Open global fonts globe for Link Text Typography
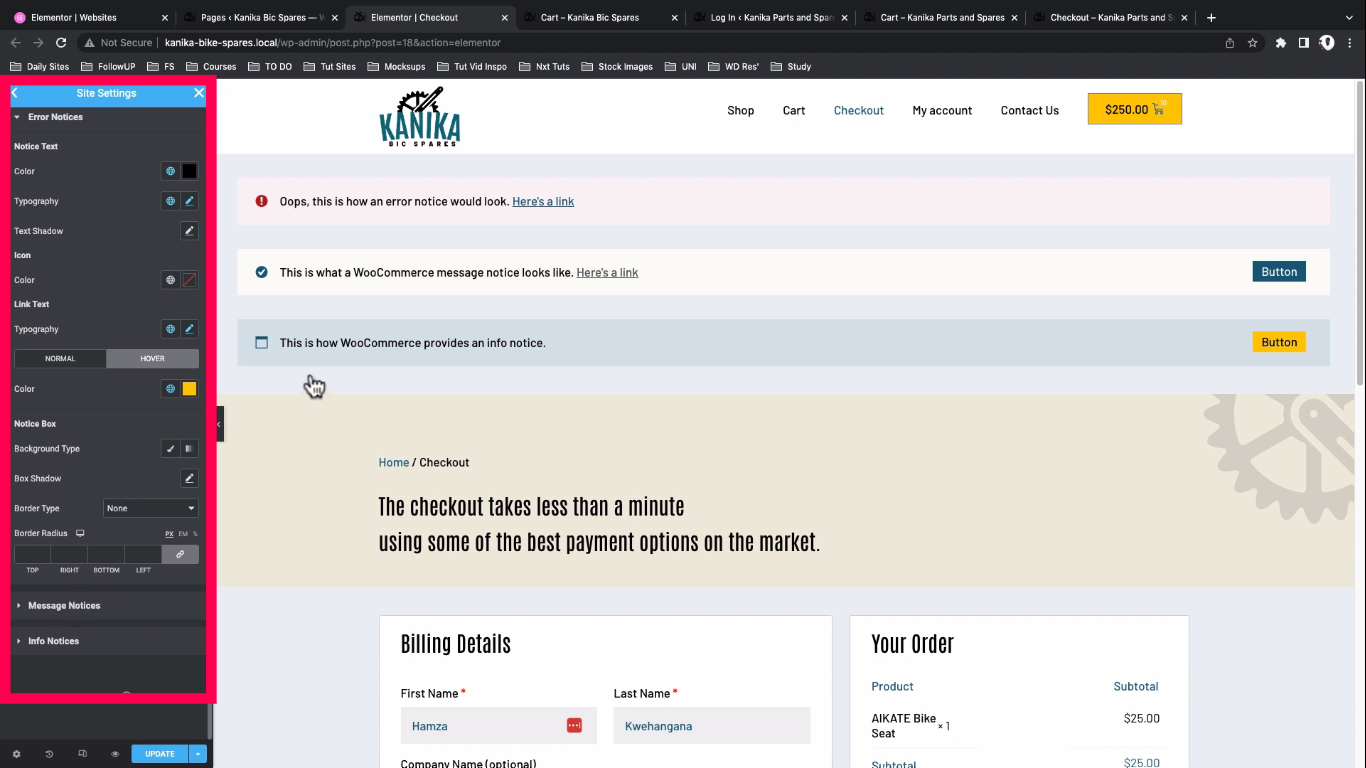The image size is (1366, 768). coord(170,329)
